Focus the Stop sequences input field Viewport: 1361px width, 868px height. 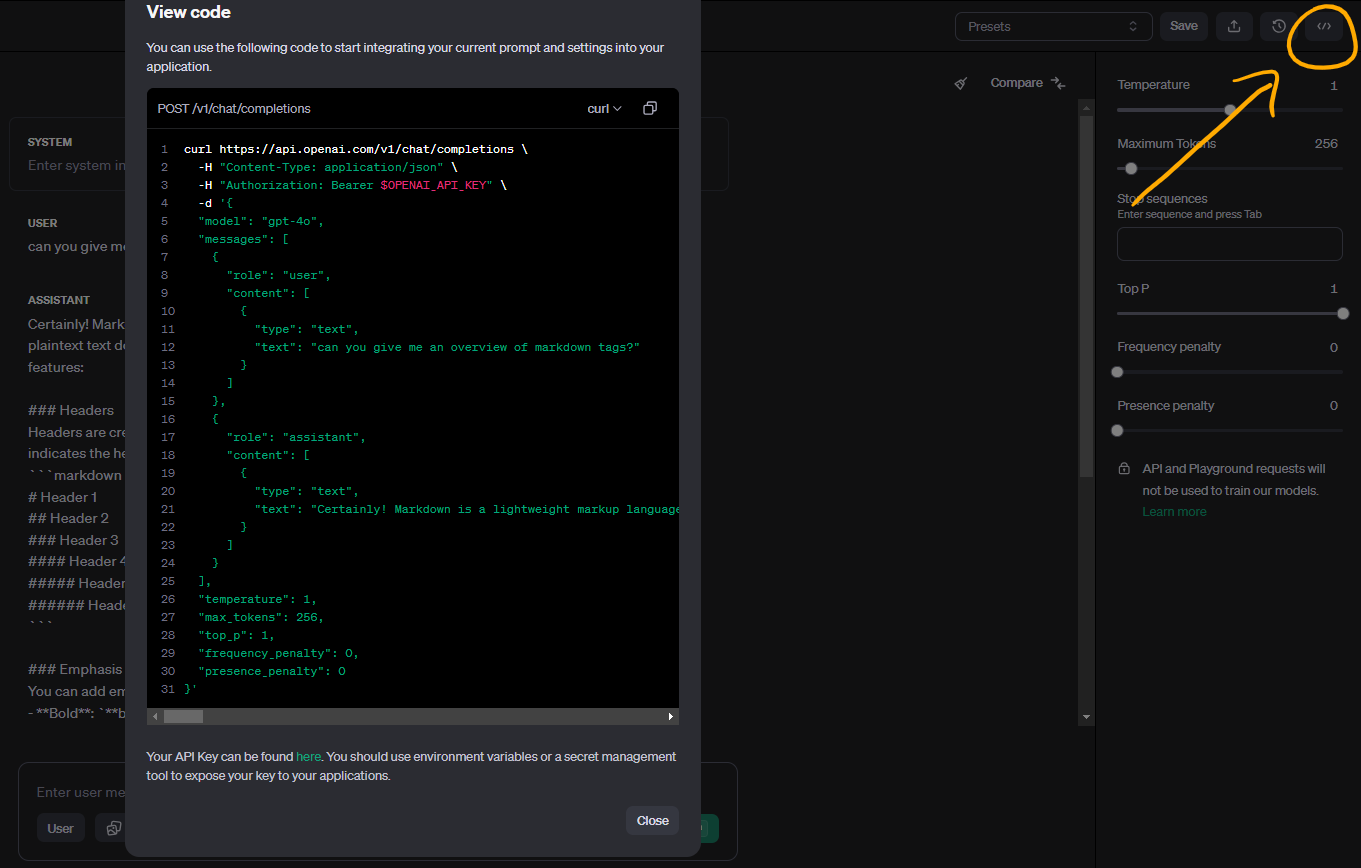click(1229, 244)
